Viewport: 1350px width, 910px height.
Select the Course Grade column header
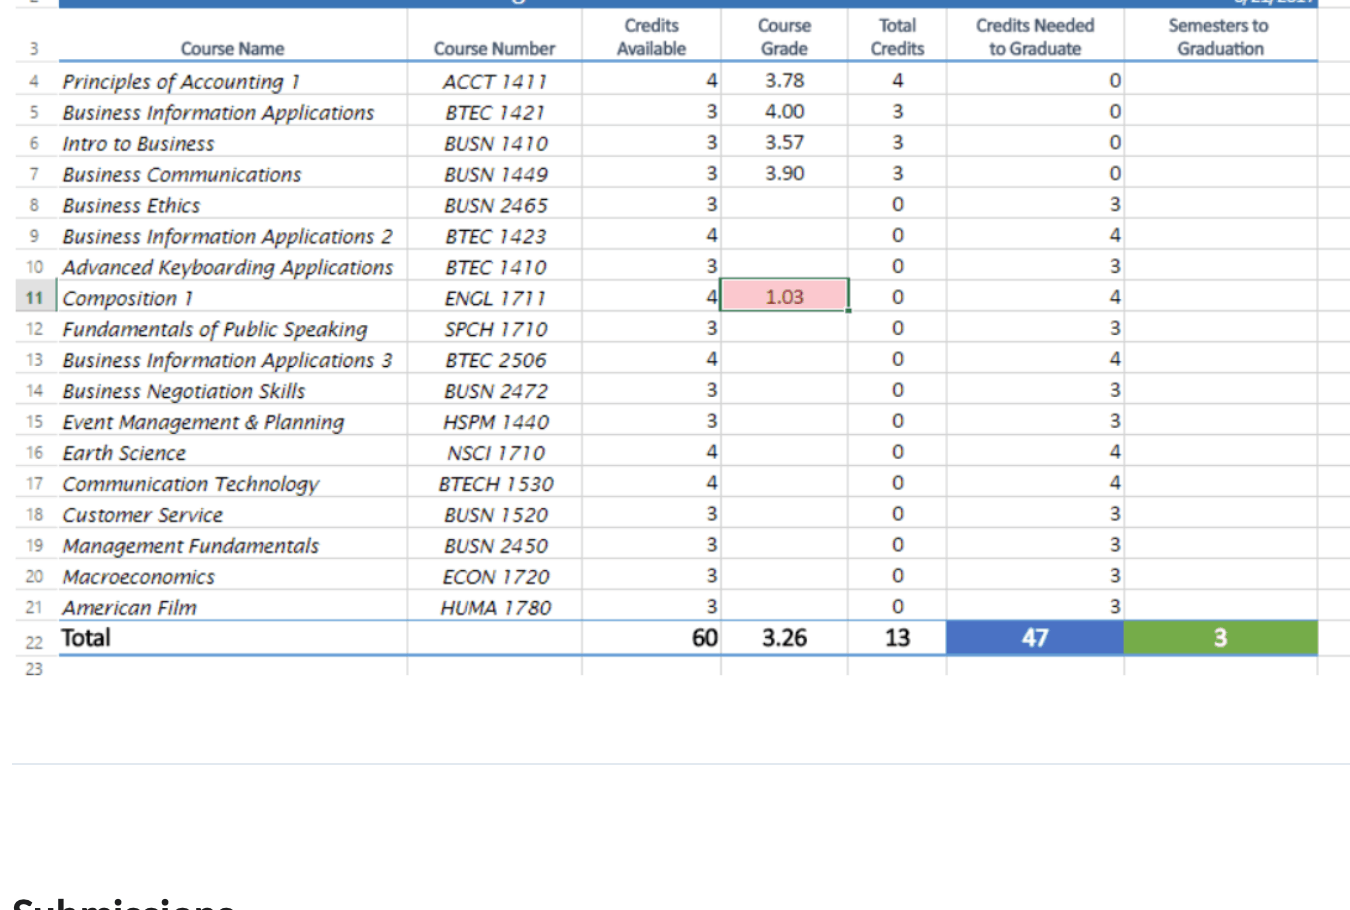[x=784, y=37]
